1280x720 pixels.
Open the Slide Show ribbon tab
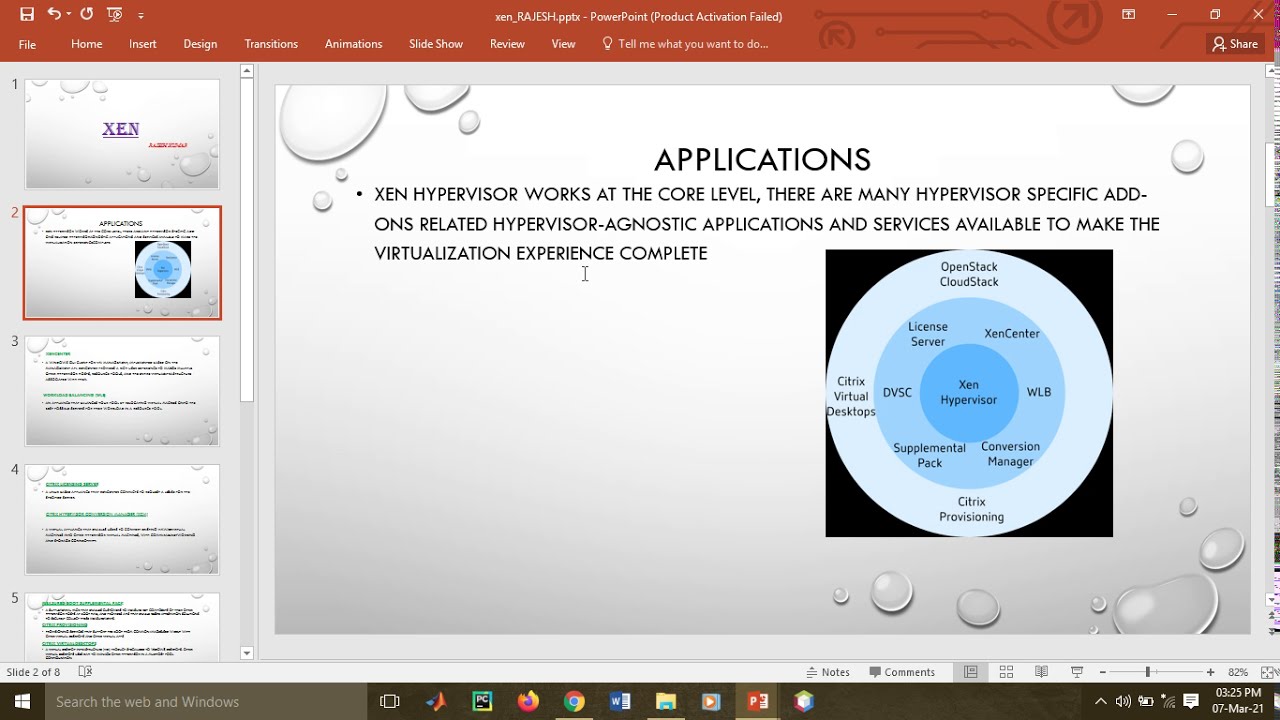click(x=436, y=44)
